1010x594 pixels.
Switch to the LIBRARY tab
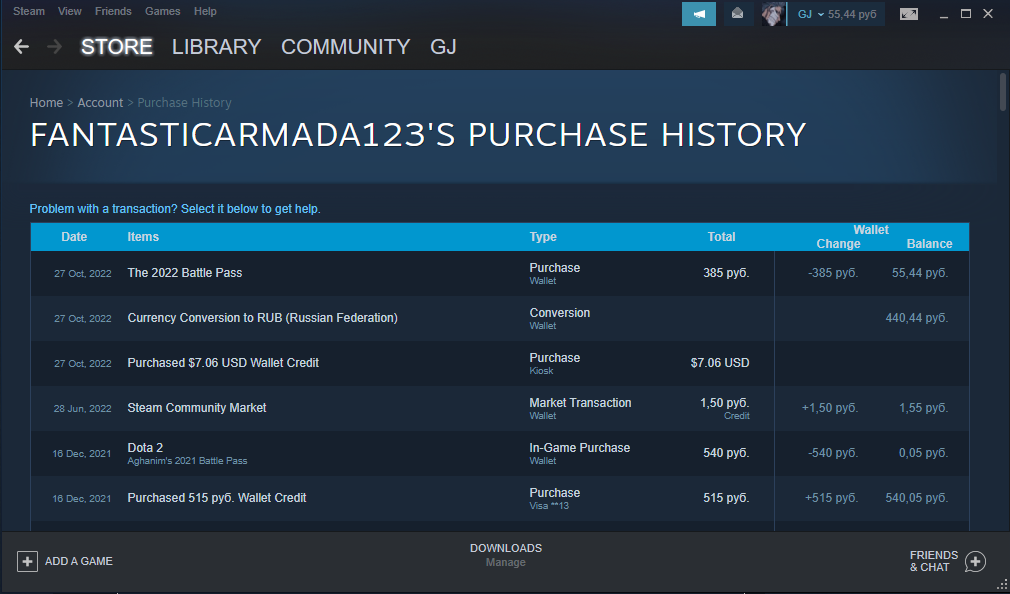(216, 46)
